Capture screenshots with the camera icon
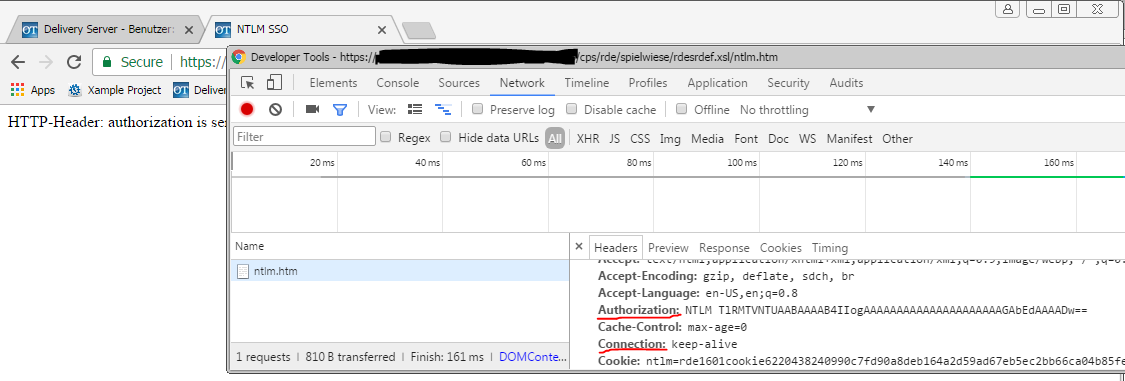Image resolution: width=1125 pixels, height=381 pixels. click(312, 109)
